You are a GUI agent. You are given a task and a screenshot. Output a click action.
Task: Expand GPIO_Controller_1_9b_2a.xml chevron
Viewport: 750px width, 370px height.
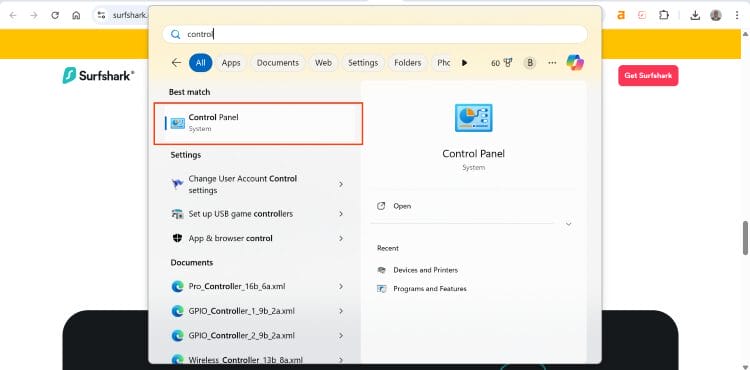click(341, 311)
